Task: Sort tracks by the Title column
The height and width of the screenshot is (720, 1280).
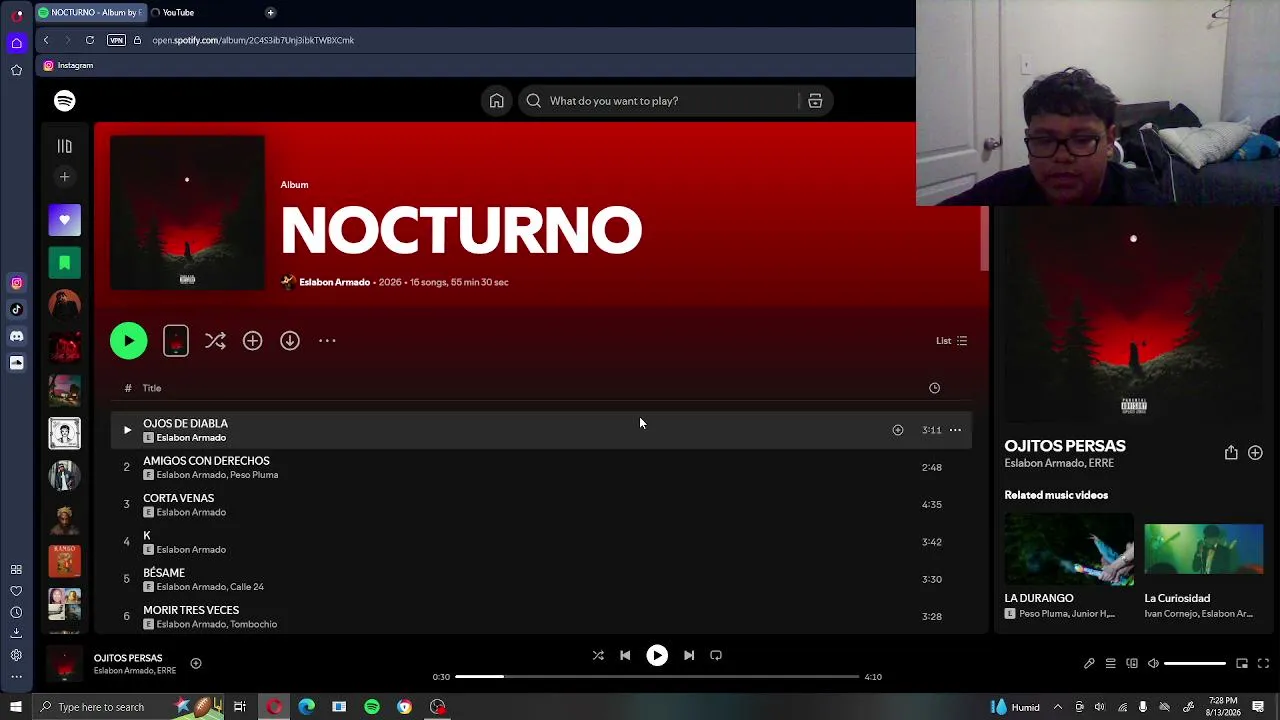Action: (x=152, y=388)
